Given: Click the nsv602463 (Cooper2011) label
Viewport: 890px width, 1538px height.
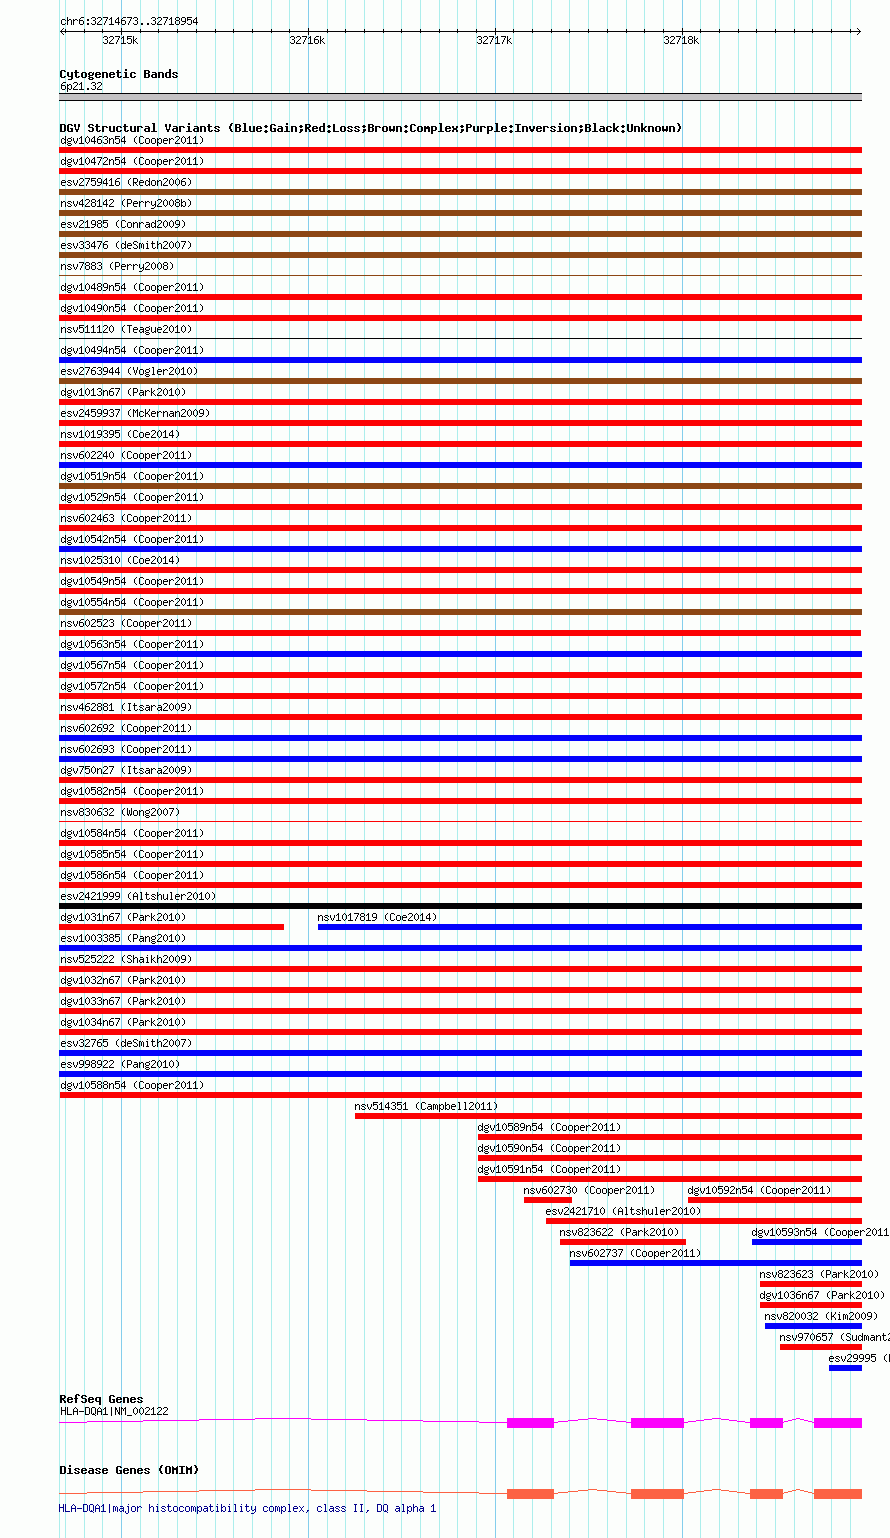Looking at the screenshot, I should tap(126, 518).
